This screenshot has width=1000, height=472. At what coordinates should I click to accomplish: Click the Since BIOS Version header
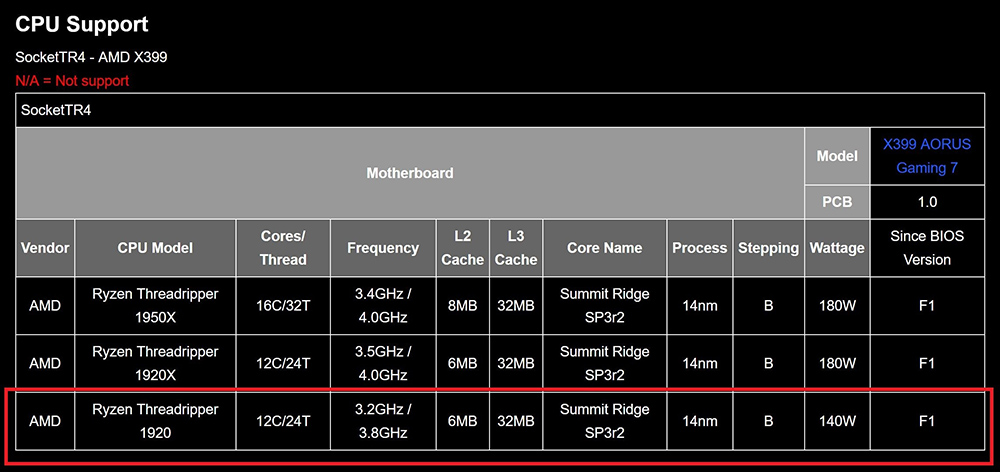click(927, 248)
